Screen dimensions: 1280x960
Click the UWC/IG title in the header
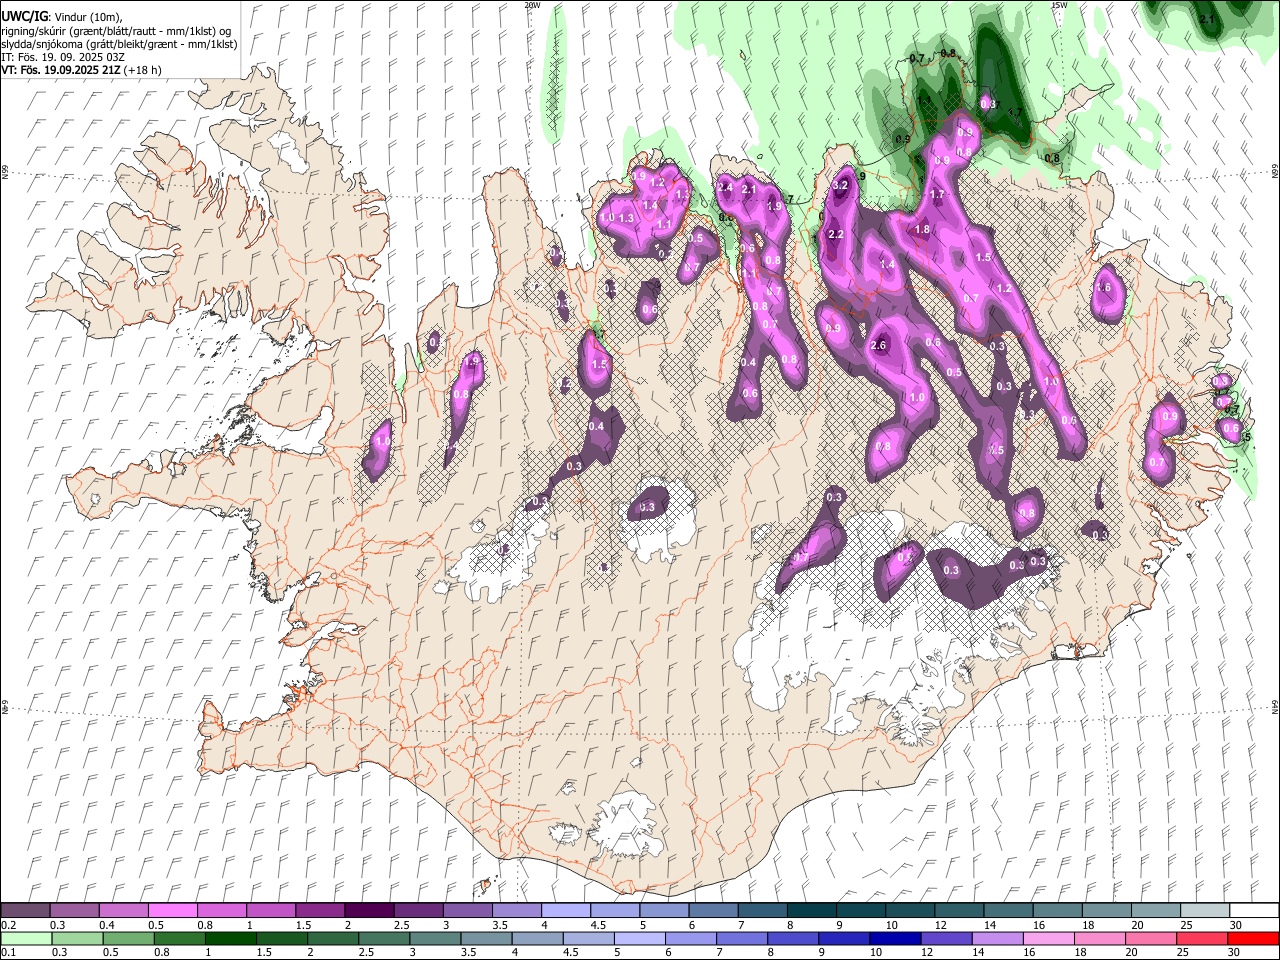[23, 15]
